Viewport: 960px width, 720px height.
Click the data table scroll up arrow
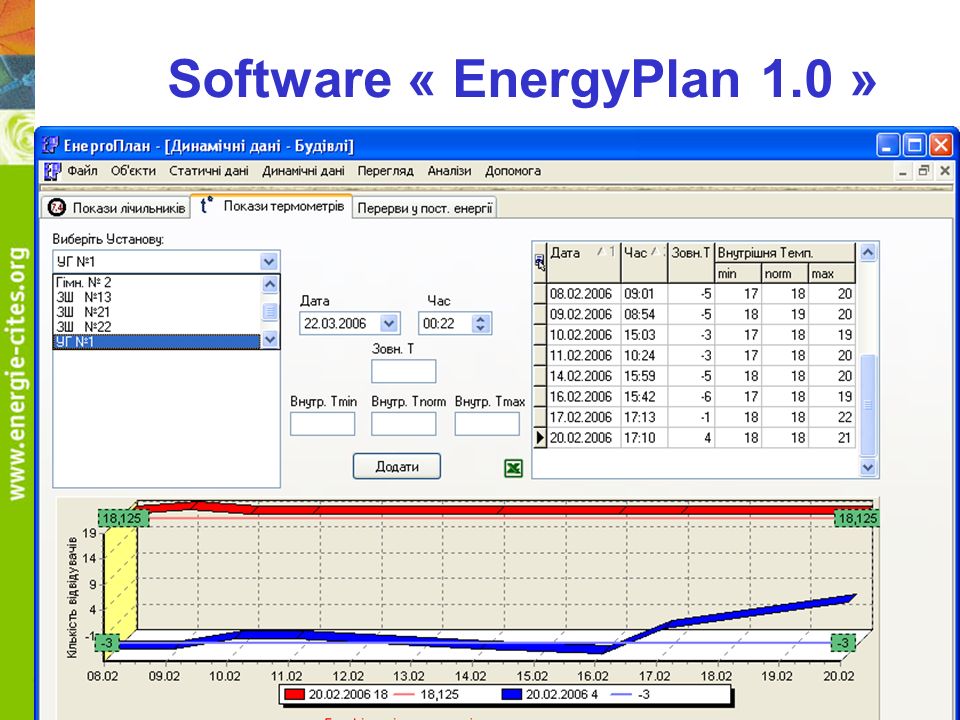click(x=868, y=252)
